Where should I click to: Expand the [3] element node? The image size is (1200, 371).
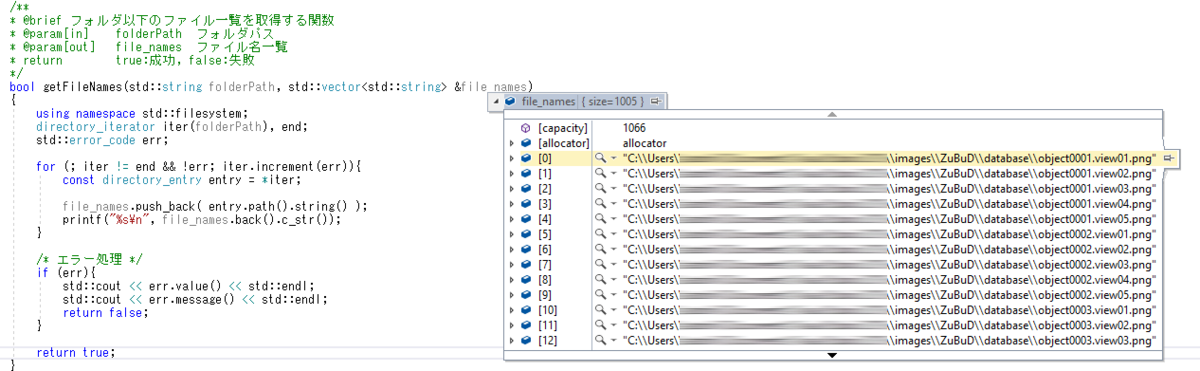[512, 203]
